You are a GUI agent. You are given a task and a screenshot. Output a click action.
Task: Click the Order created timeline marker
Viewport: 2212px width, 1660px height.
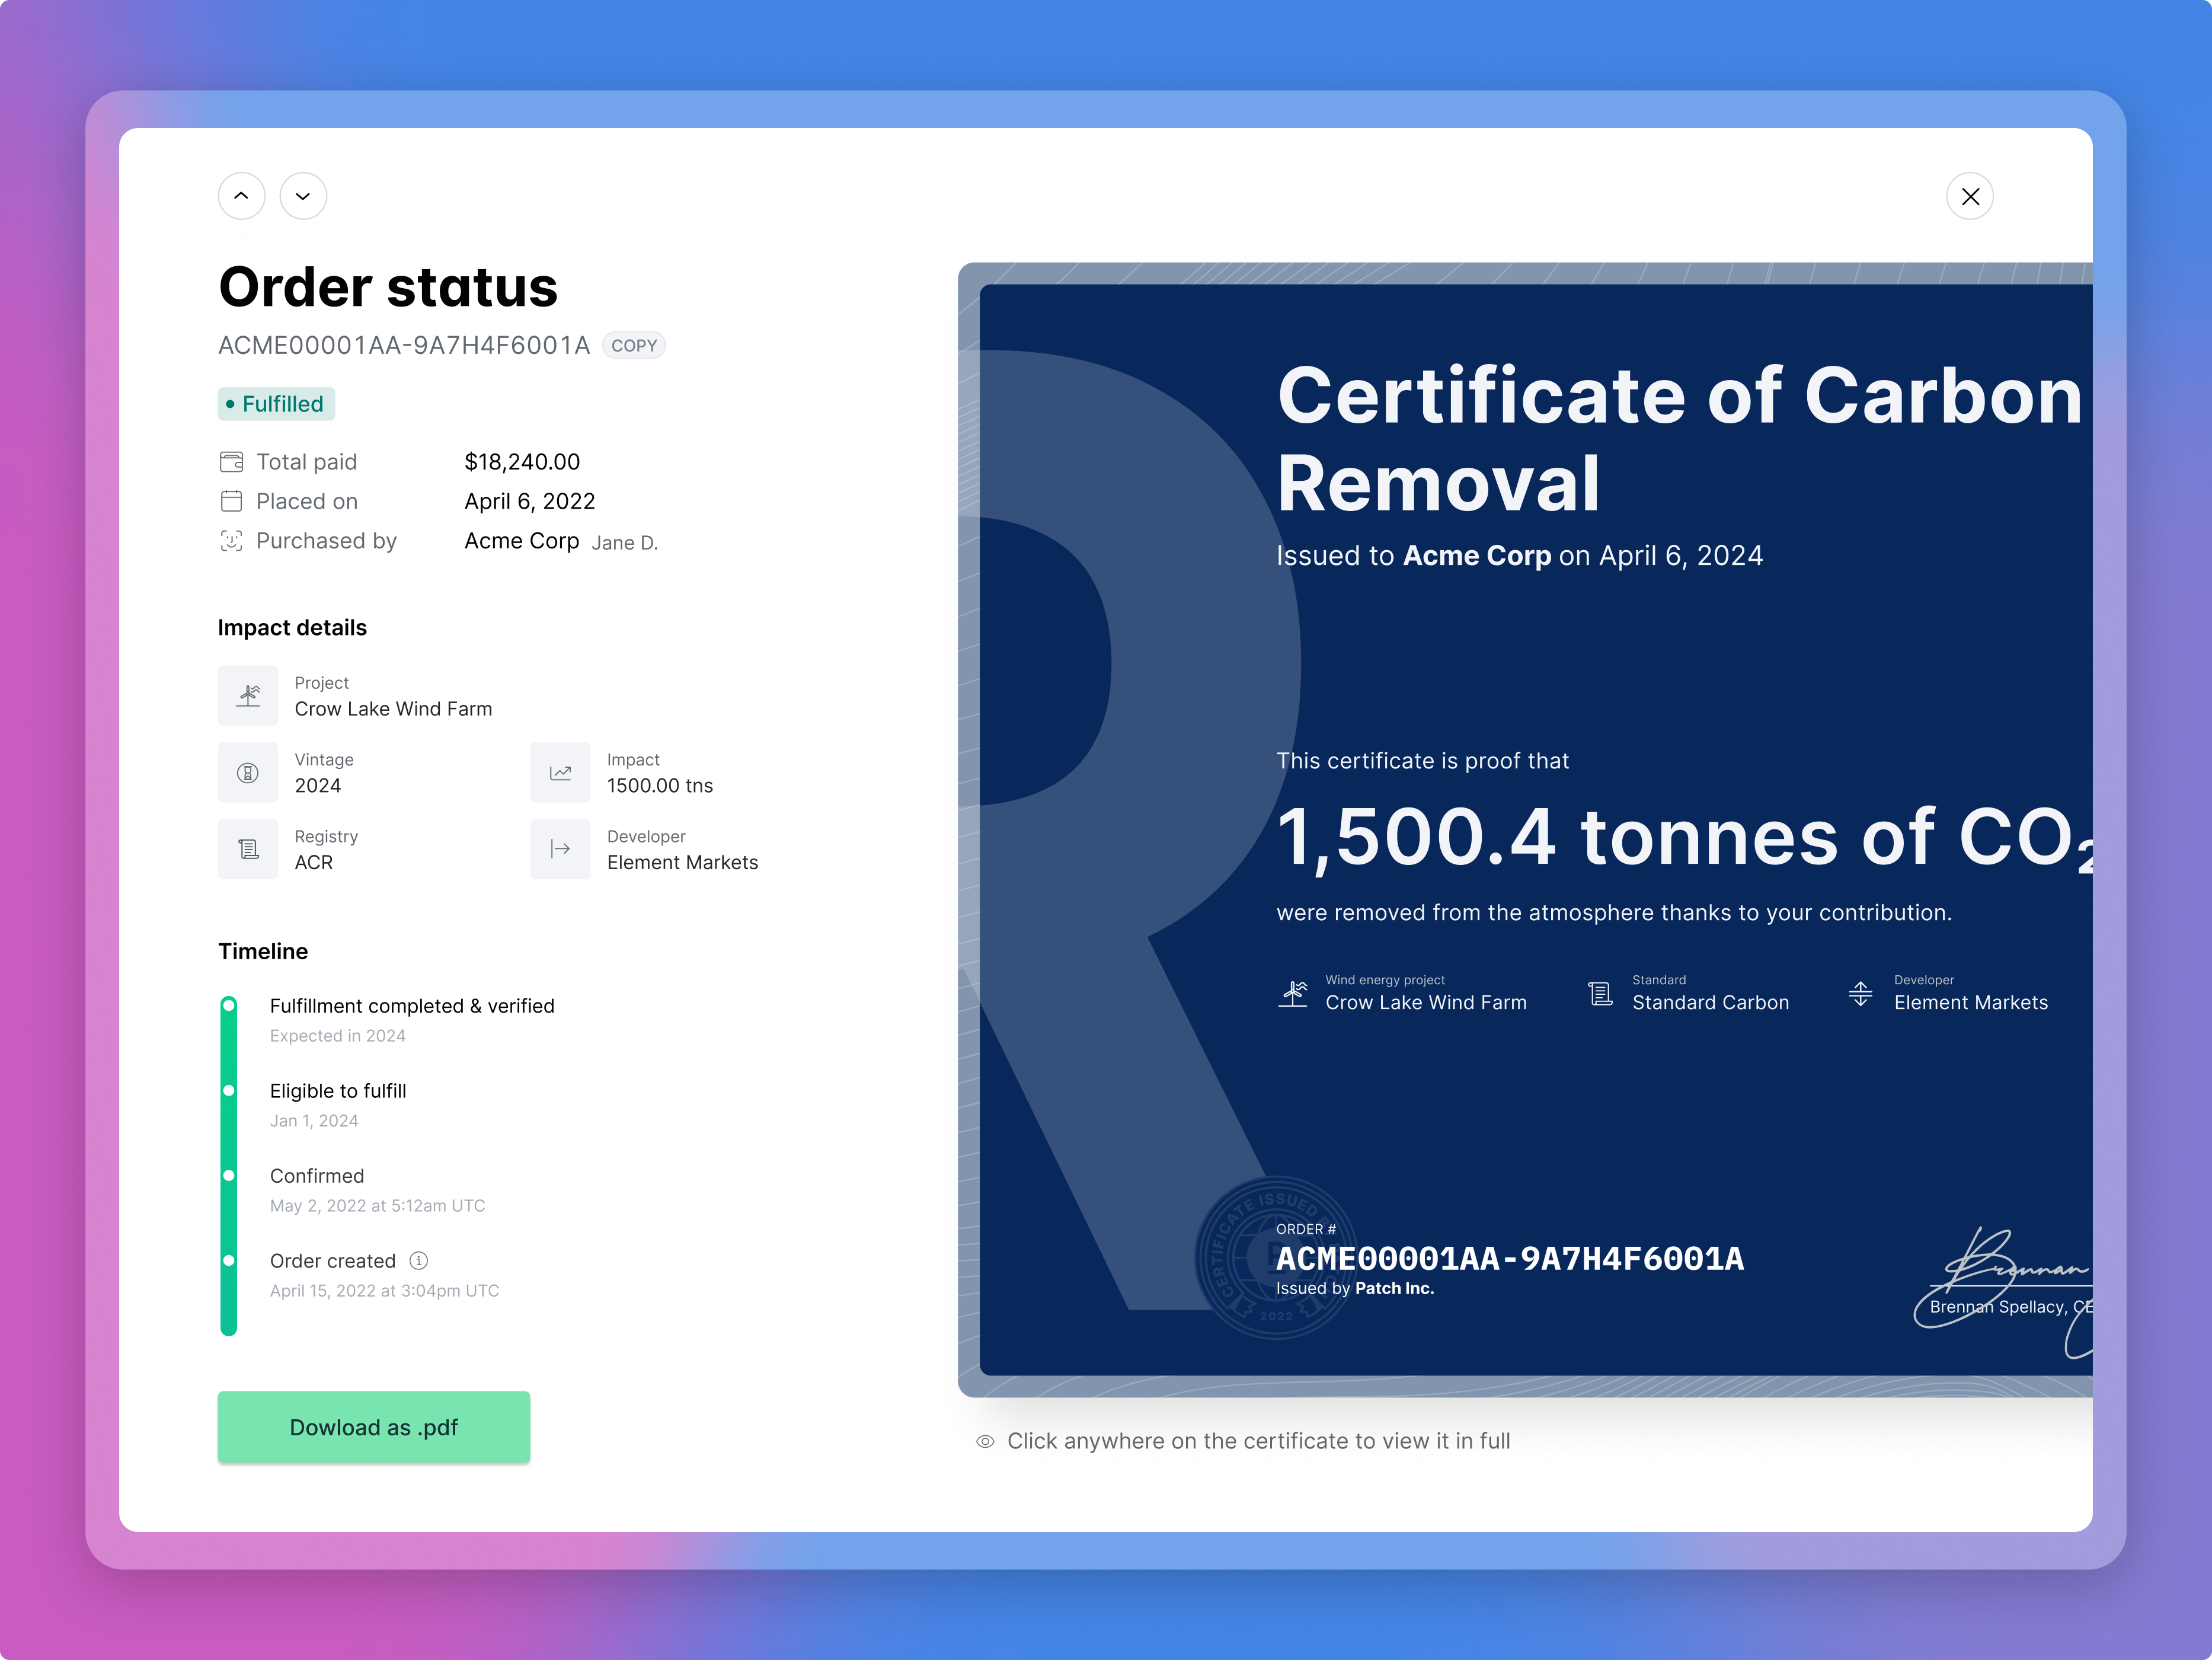click(x=229, y=1260)
